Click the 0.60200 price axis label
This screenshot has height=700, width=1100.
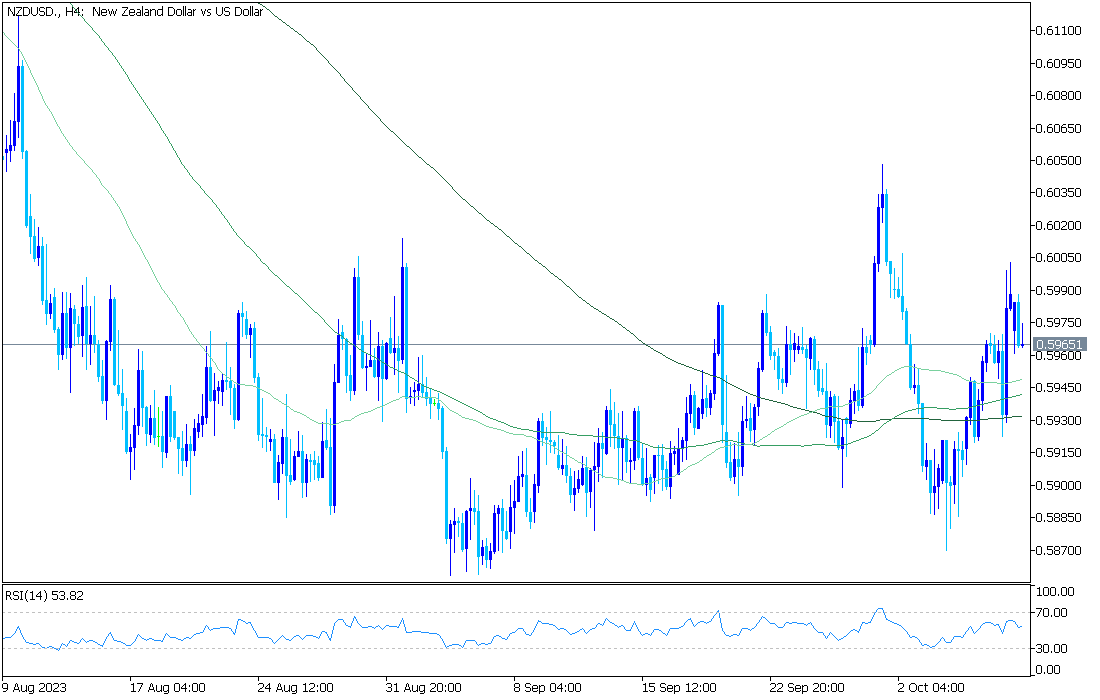[x=1059, y=225]
